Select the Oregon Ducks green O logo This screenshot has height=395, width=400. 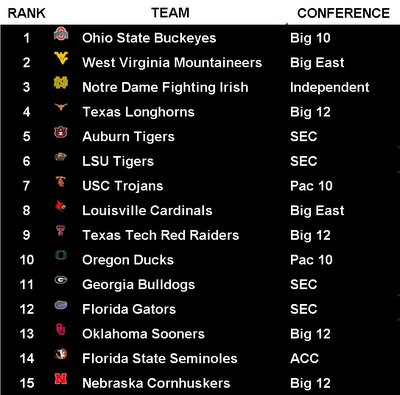click(x=61, y=256)
